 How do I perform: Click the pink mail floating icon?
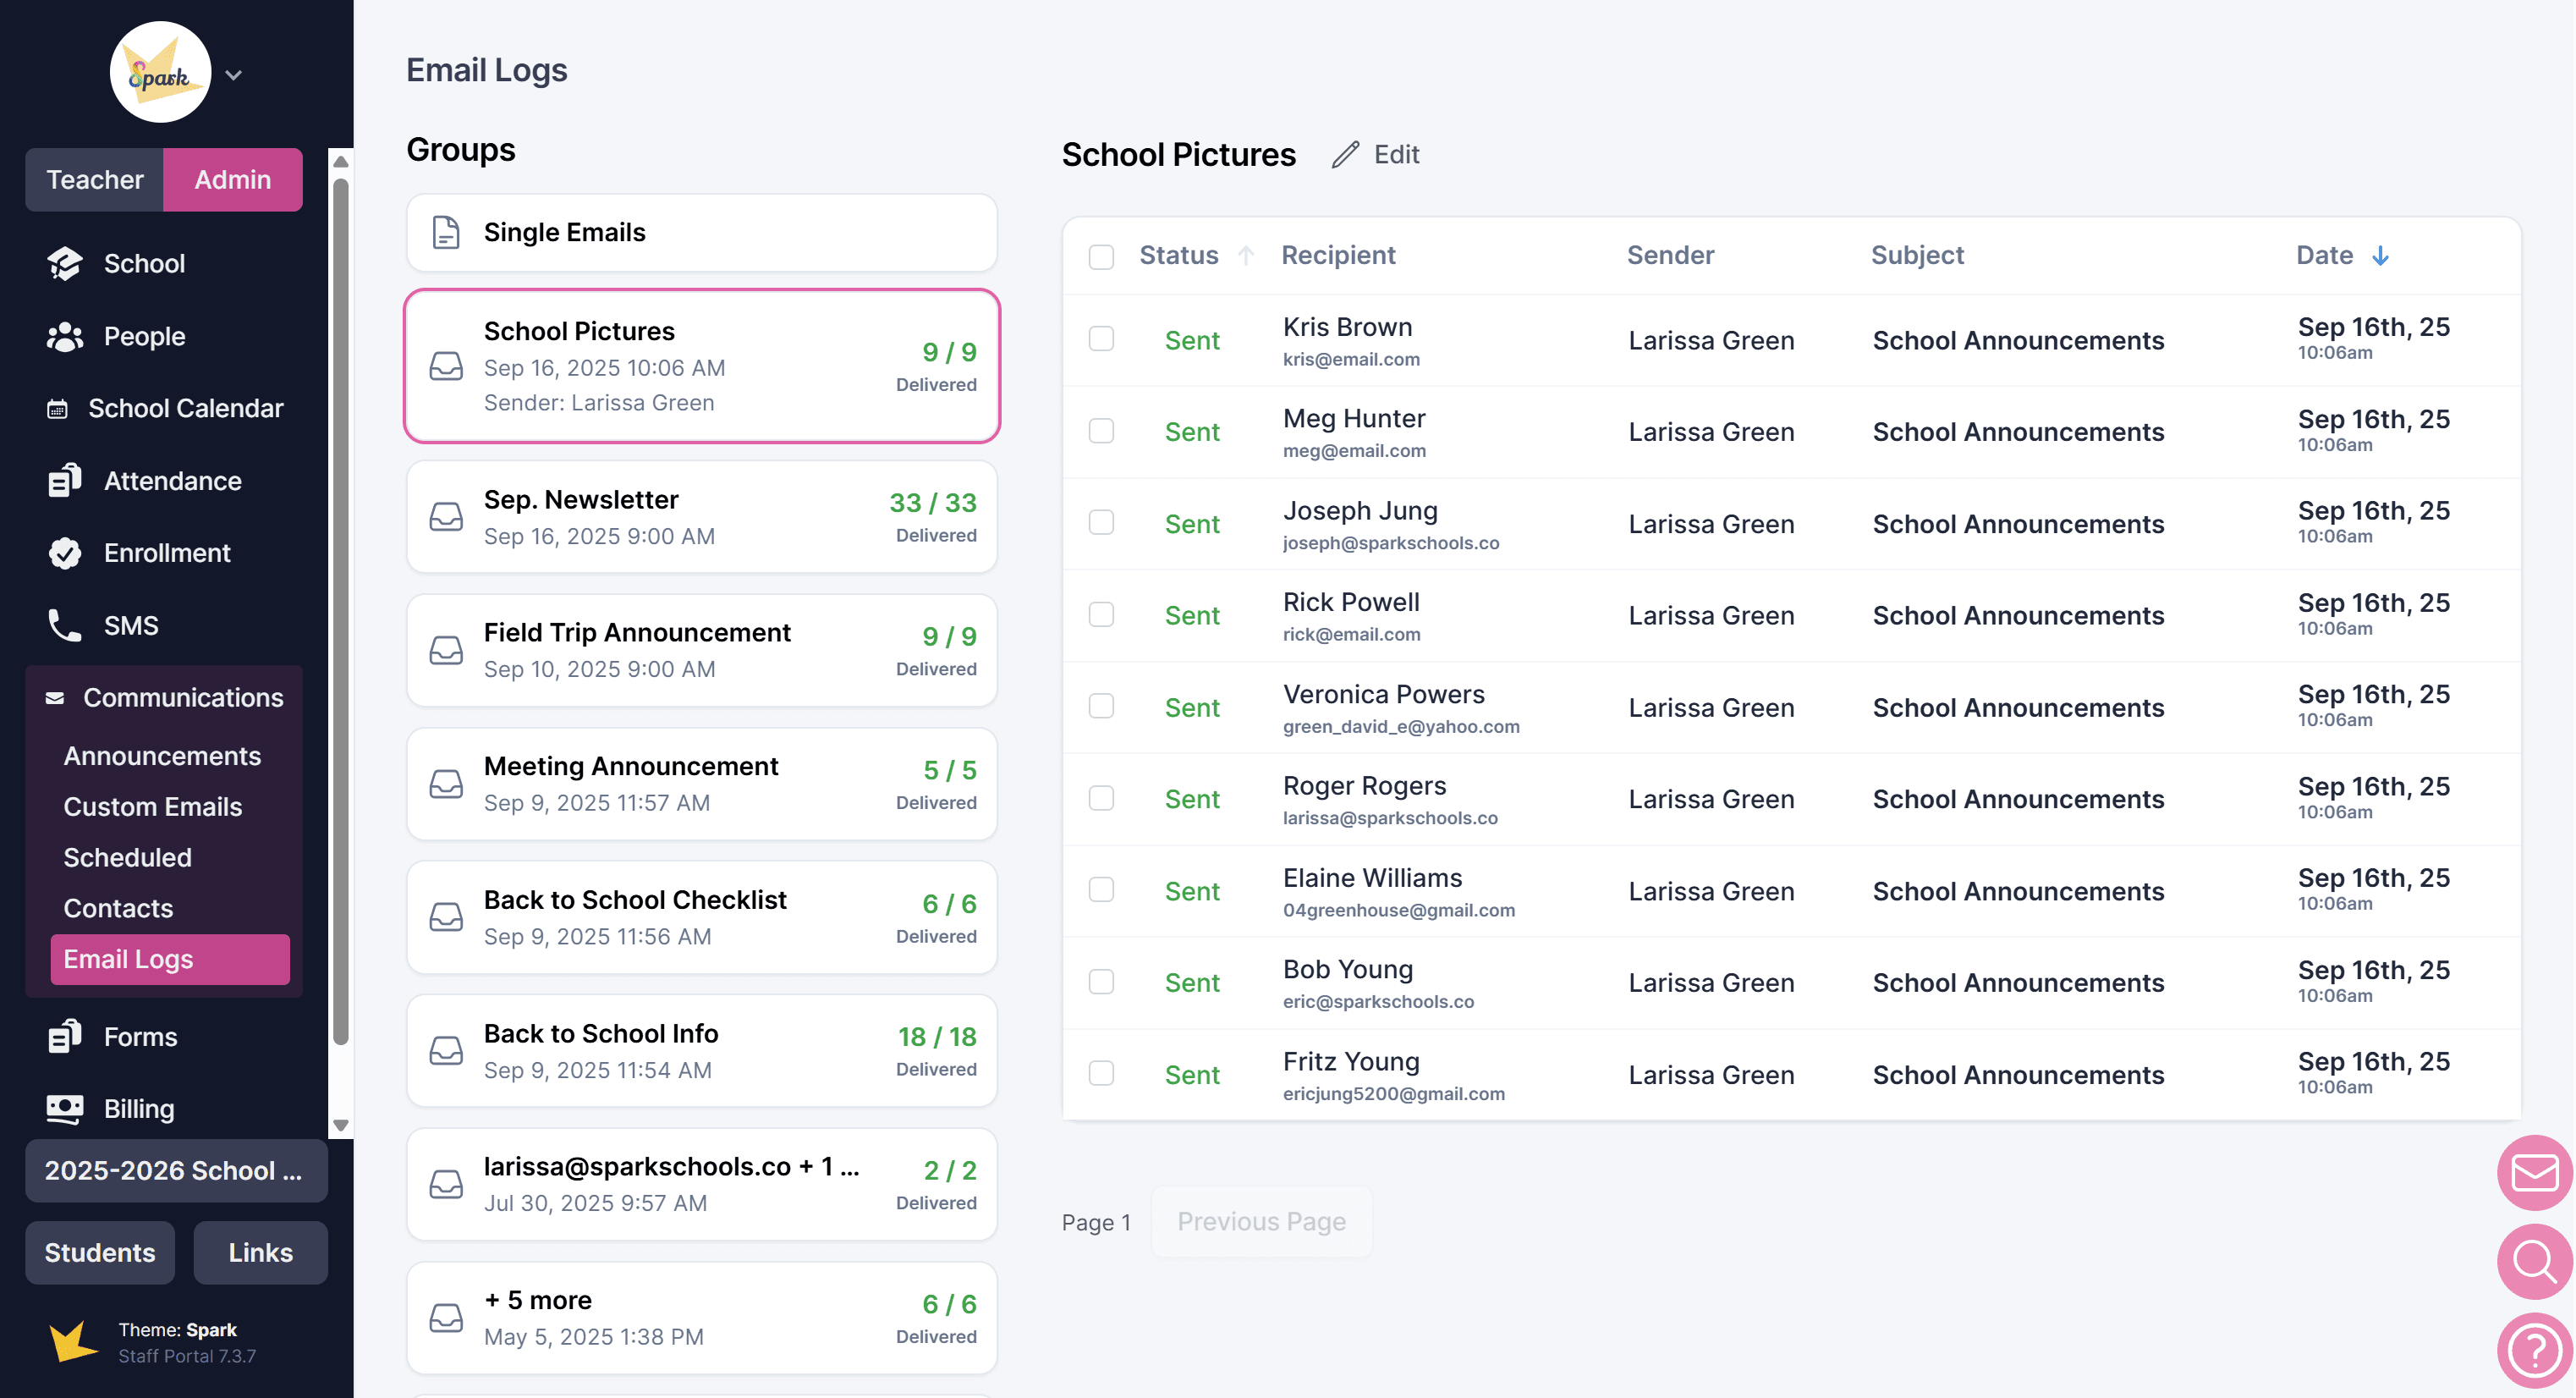coord(2534,1172)
